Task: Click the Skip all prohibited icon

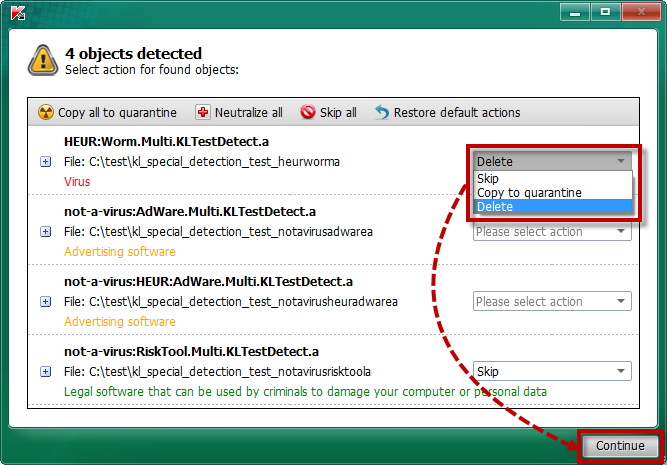Action: coord(308,112)
